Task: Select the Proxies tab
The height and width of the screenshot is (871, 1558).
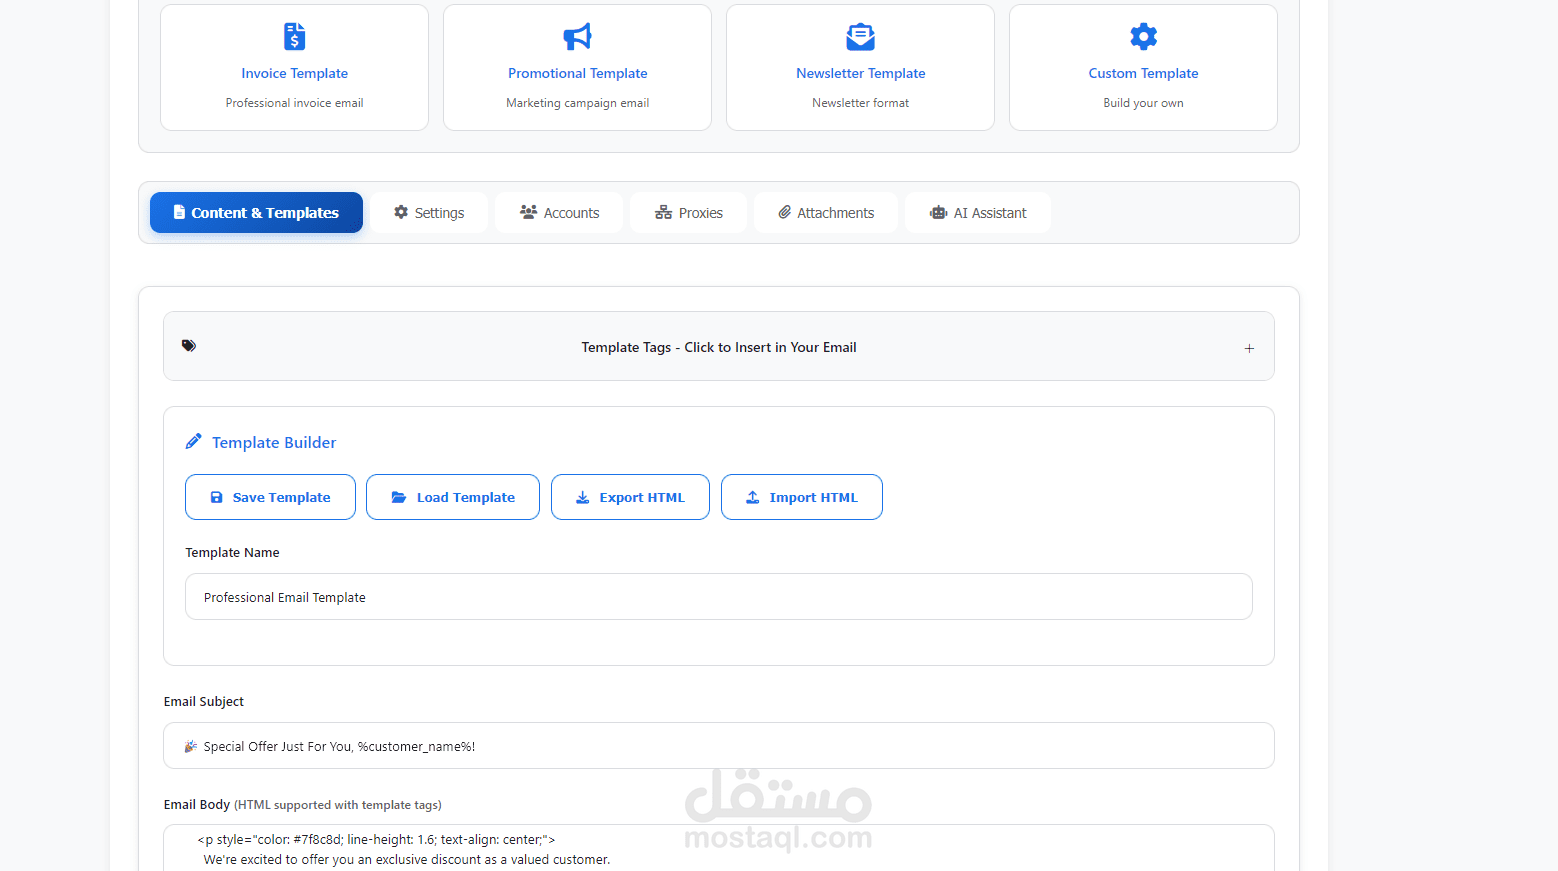Action: click(687, 212)
